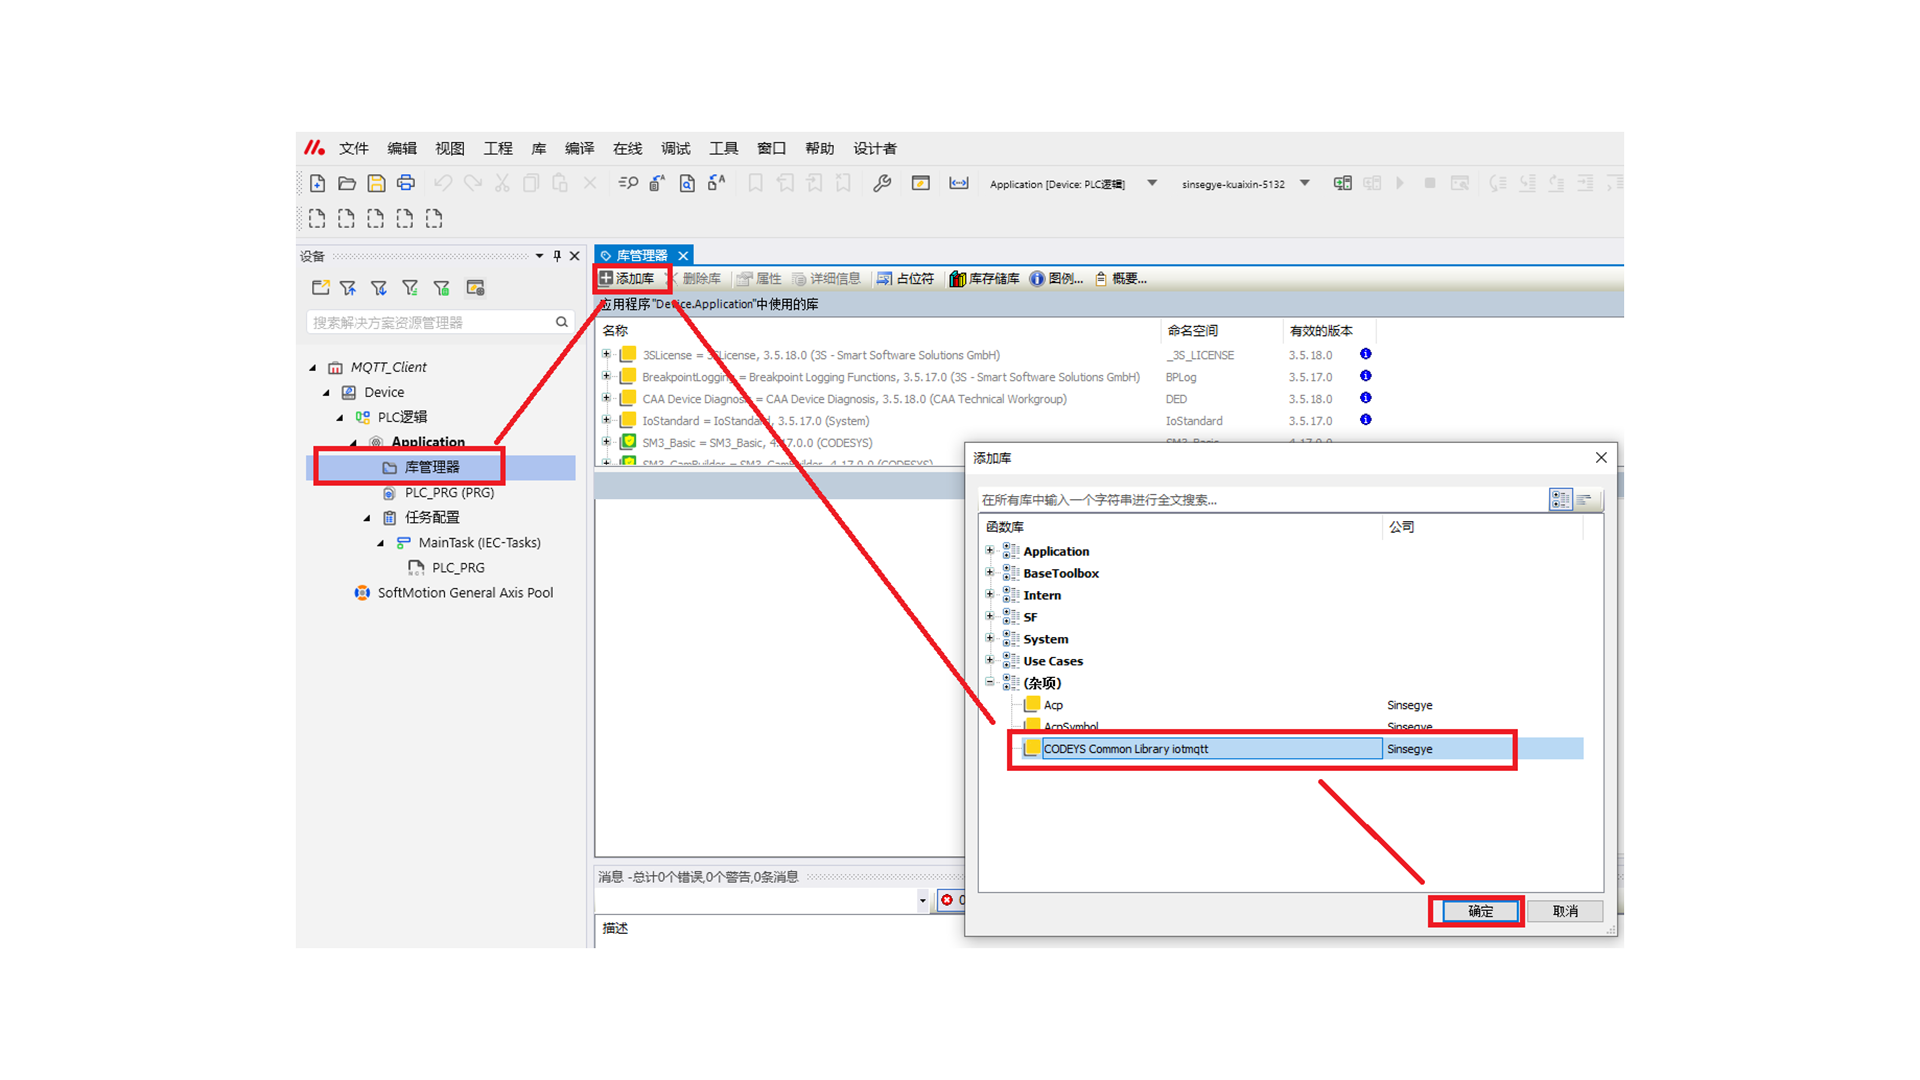This screenshot has height=1080, width=1920.
Task: Click the flat list view icon in the 添加库 dialog
Action: tap(1585, 499)
